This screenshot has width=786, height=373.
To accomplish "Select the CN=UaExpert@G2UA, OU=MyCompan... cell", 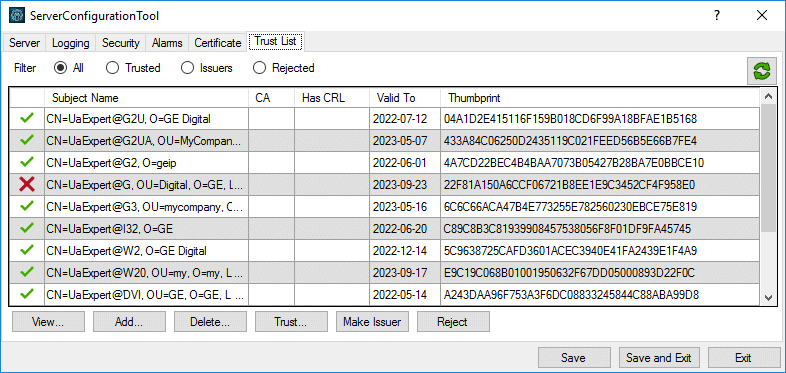I will (x=146, y=141).
